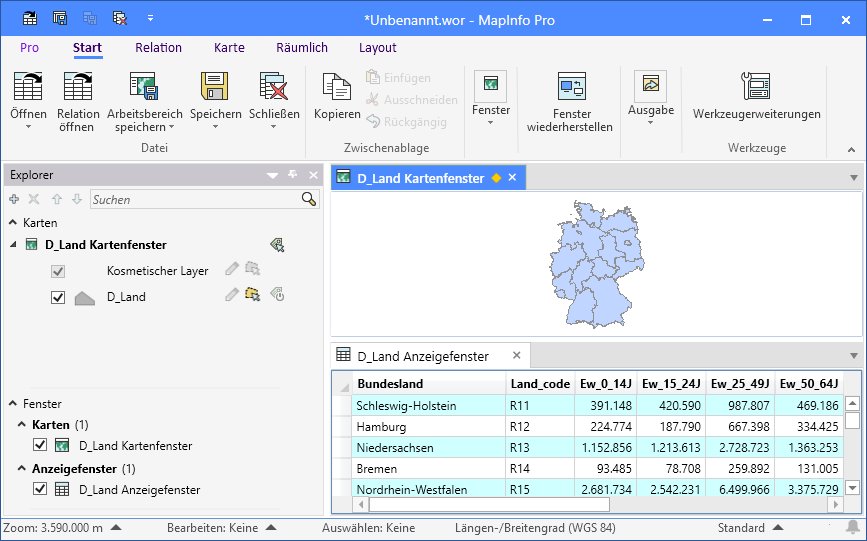Click map options icon beside D_Land Kartenfenster
The height and width of the screenshot is (541, 867).
click(277, 245)
